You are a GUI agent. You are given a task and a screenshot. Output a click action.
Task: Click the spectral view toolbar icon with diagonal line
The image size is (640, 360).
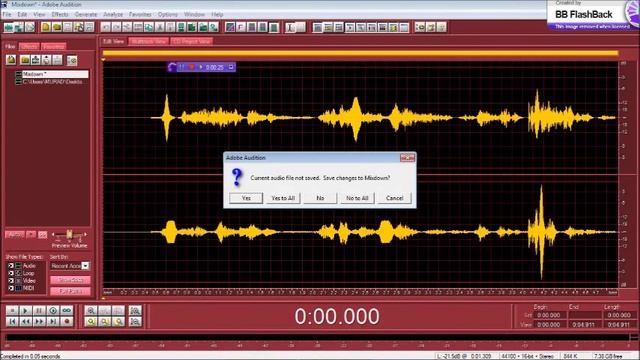click(x=230, y=27)
